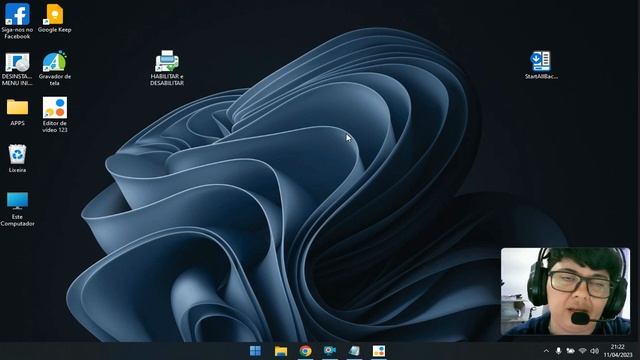Open the video editor app in taskbar
The image size is (640, 360).
(x=379, y=351)
